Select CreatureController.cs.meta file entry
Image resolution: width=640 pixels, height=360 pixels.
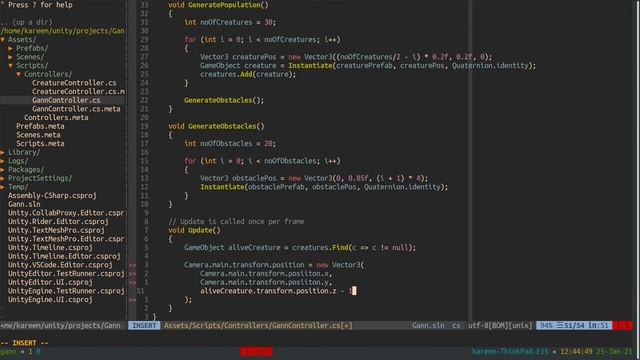tap(78, 91)
